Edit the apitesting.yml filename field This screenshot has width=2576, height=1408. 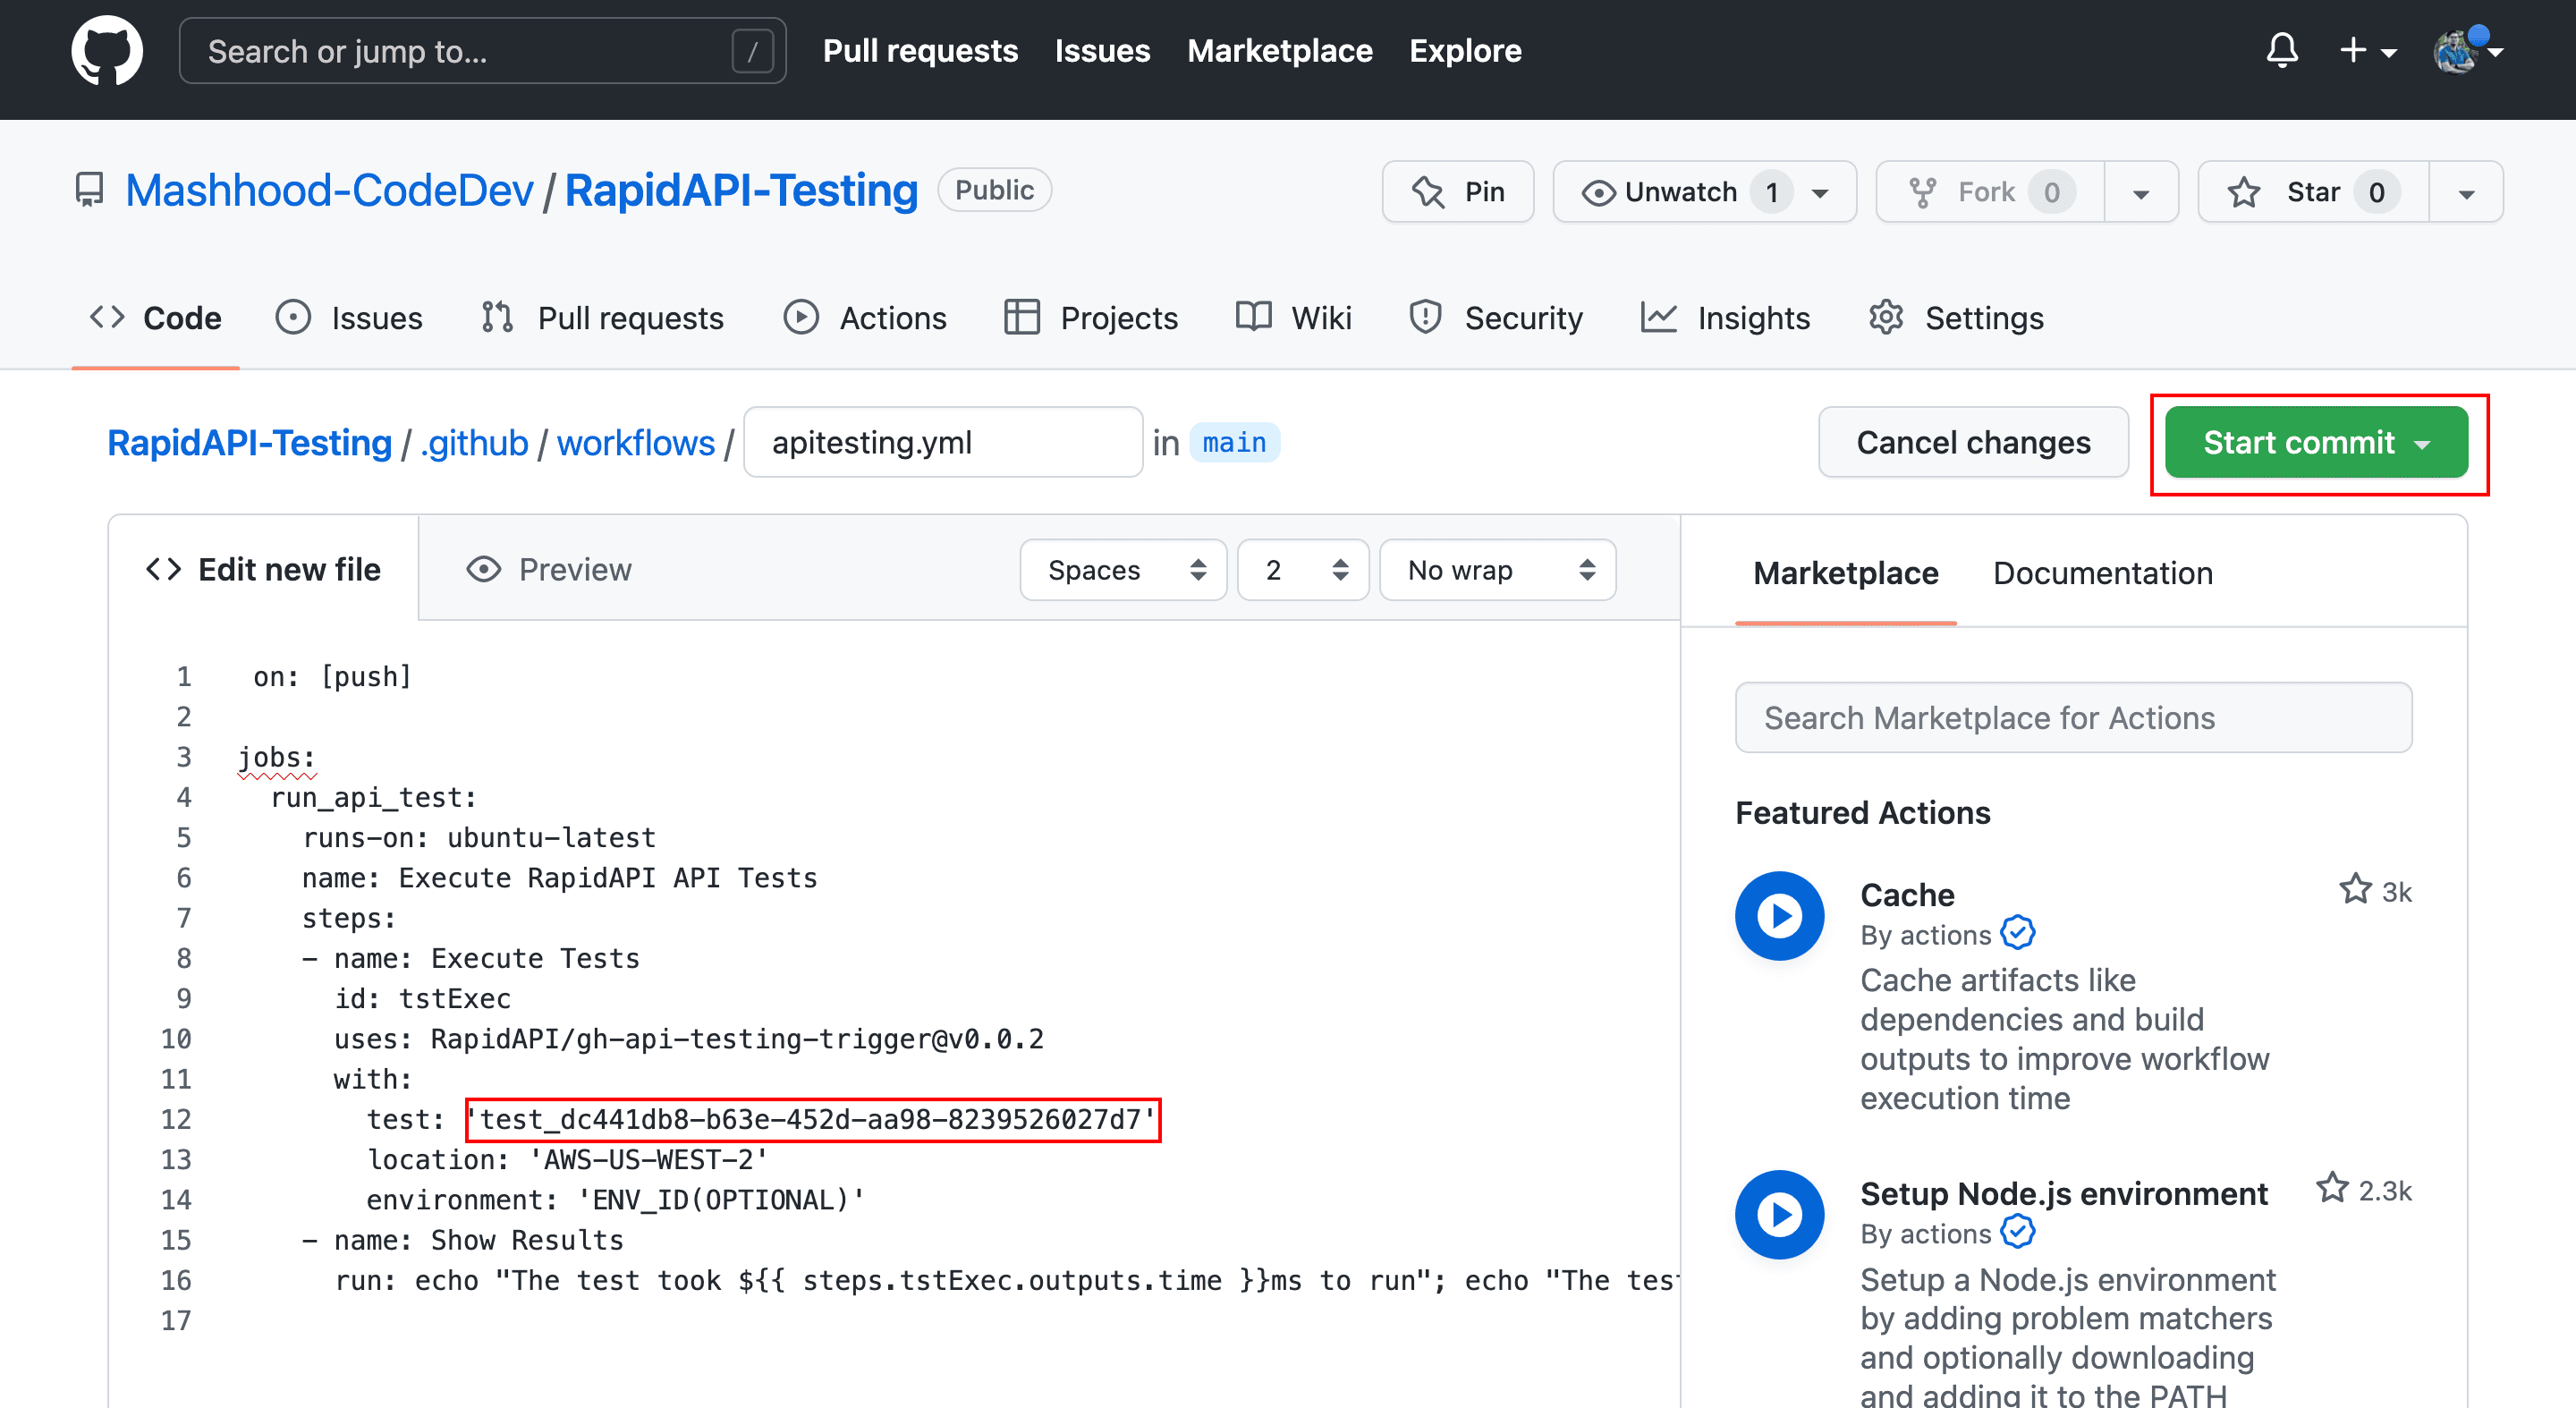[x=942, y=443]
